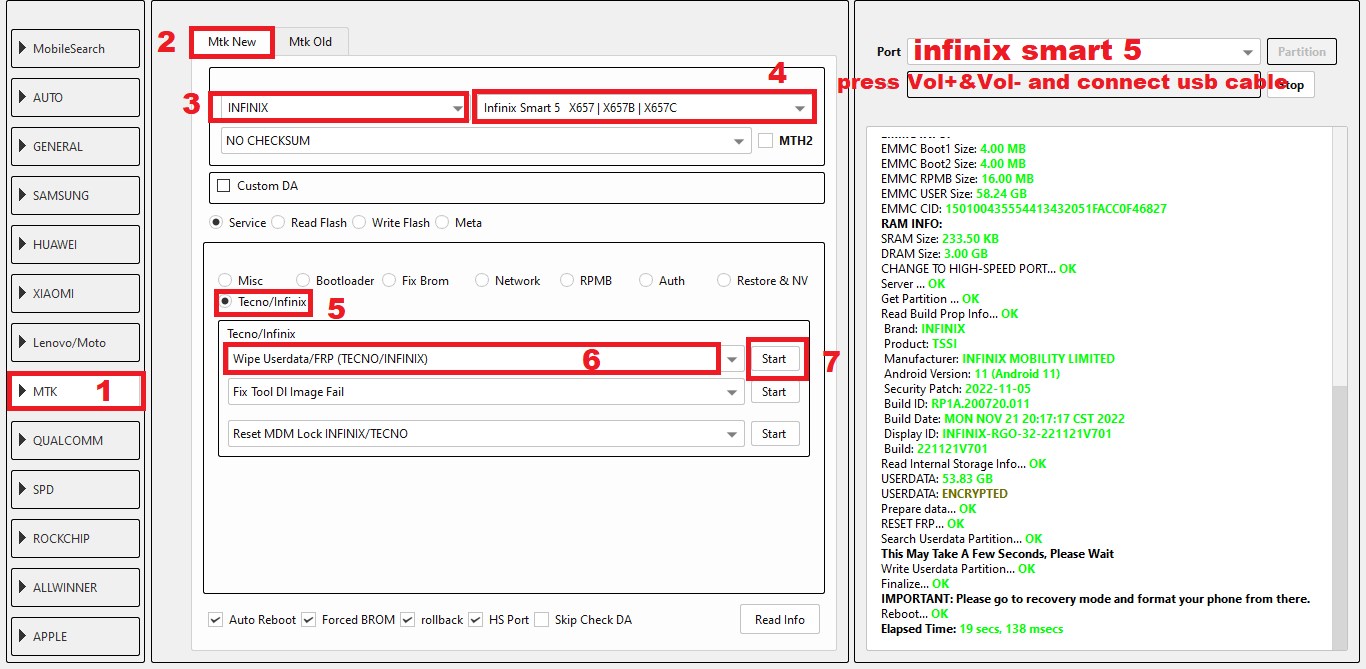Select the Misc radio option
Viewport: 1366px width, 669px height.
225,281
